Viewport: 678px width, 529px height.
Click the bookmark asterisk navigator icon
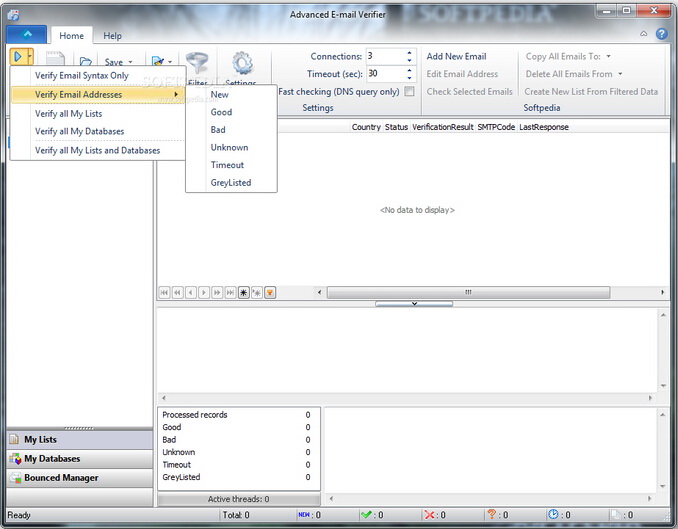pyautogui.click(x=244, y=293)
